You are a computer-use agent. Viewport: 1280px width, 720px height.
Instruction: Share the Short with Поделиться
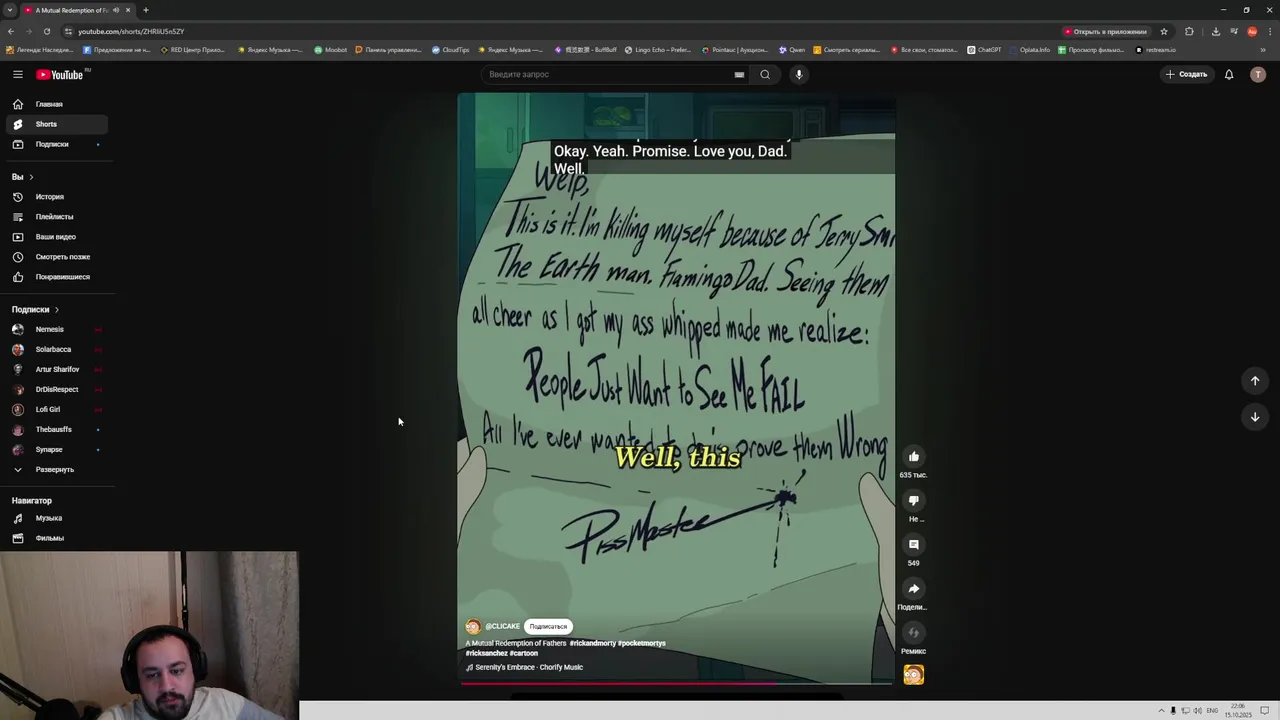tap(913, 589)
